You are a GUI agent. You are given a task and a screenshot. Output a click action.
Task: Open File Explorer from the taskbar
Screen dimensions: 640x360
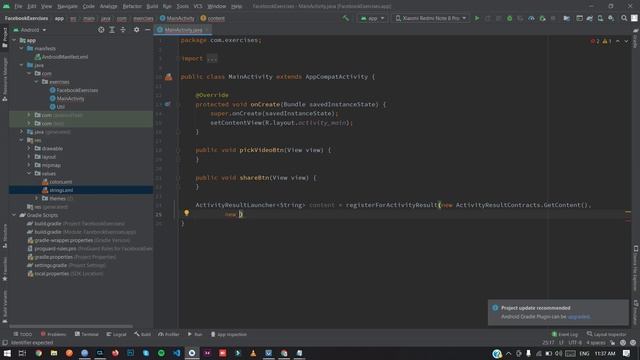point(54,353)
